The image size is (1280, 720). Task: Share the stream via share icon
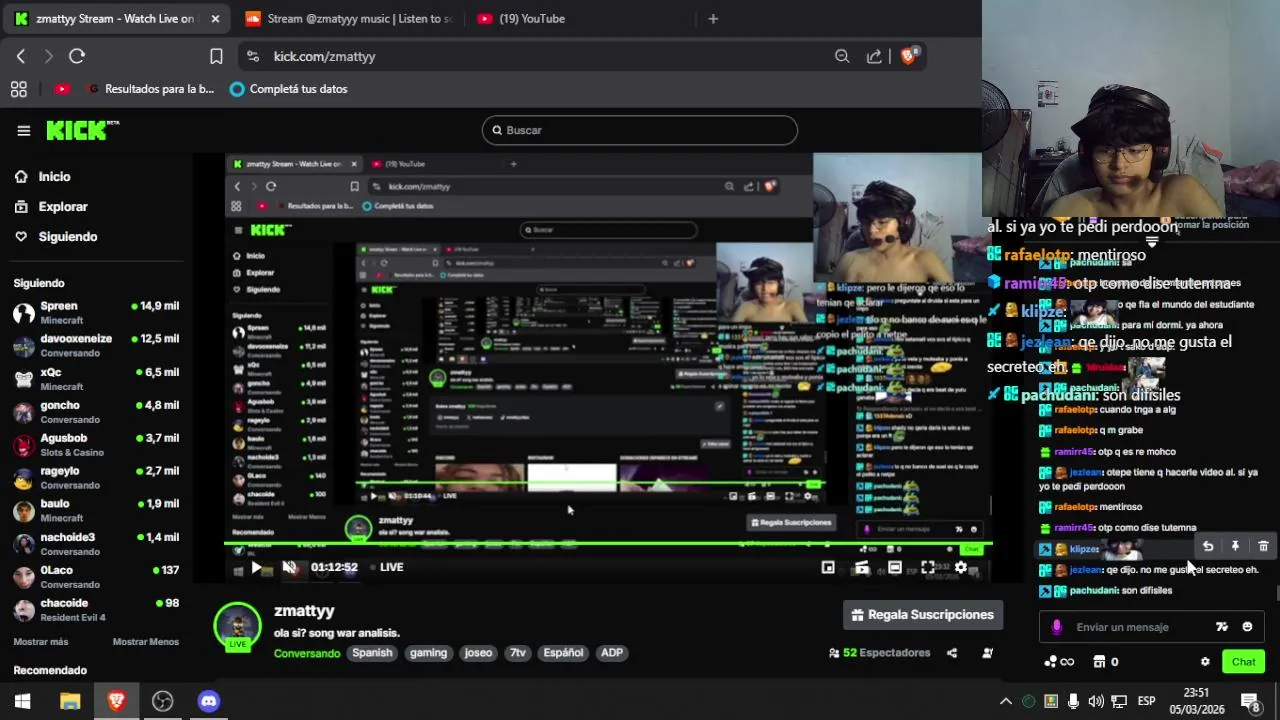pos(952,653)
